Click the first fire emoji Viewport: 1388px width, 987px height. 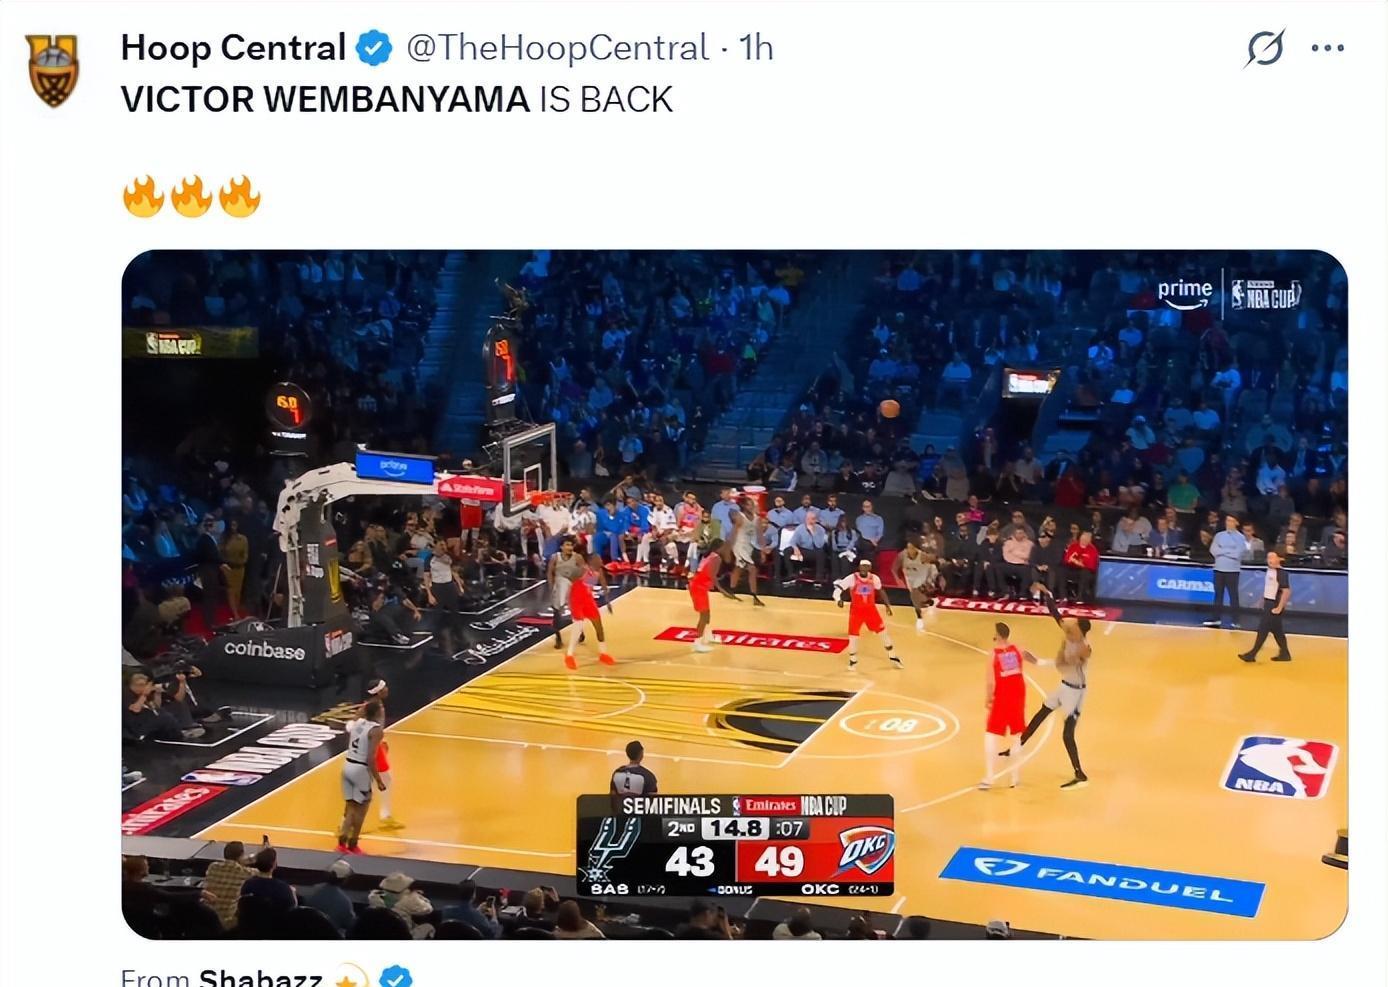(143, 195)
